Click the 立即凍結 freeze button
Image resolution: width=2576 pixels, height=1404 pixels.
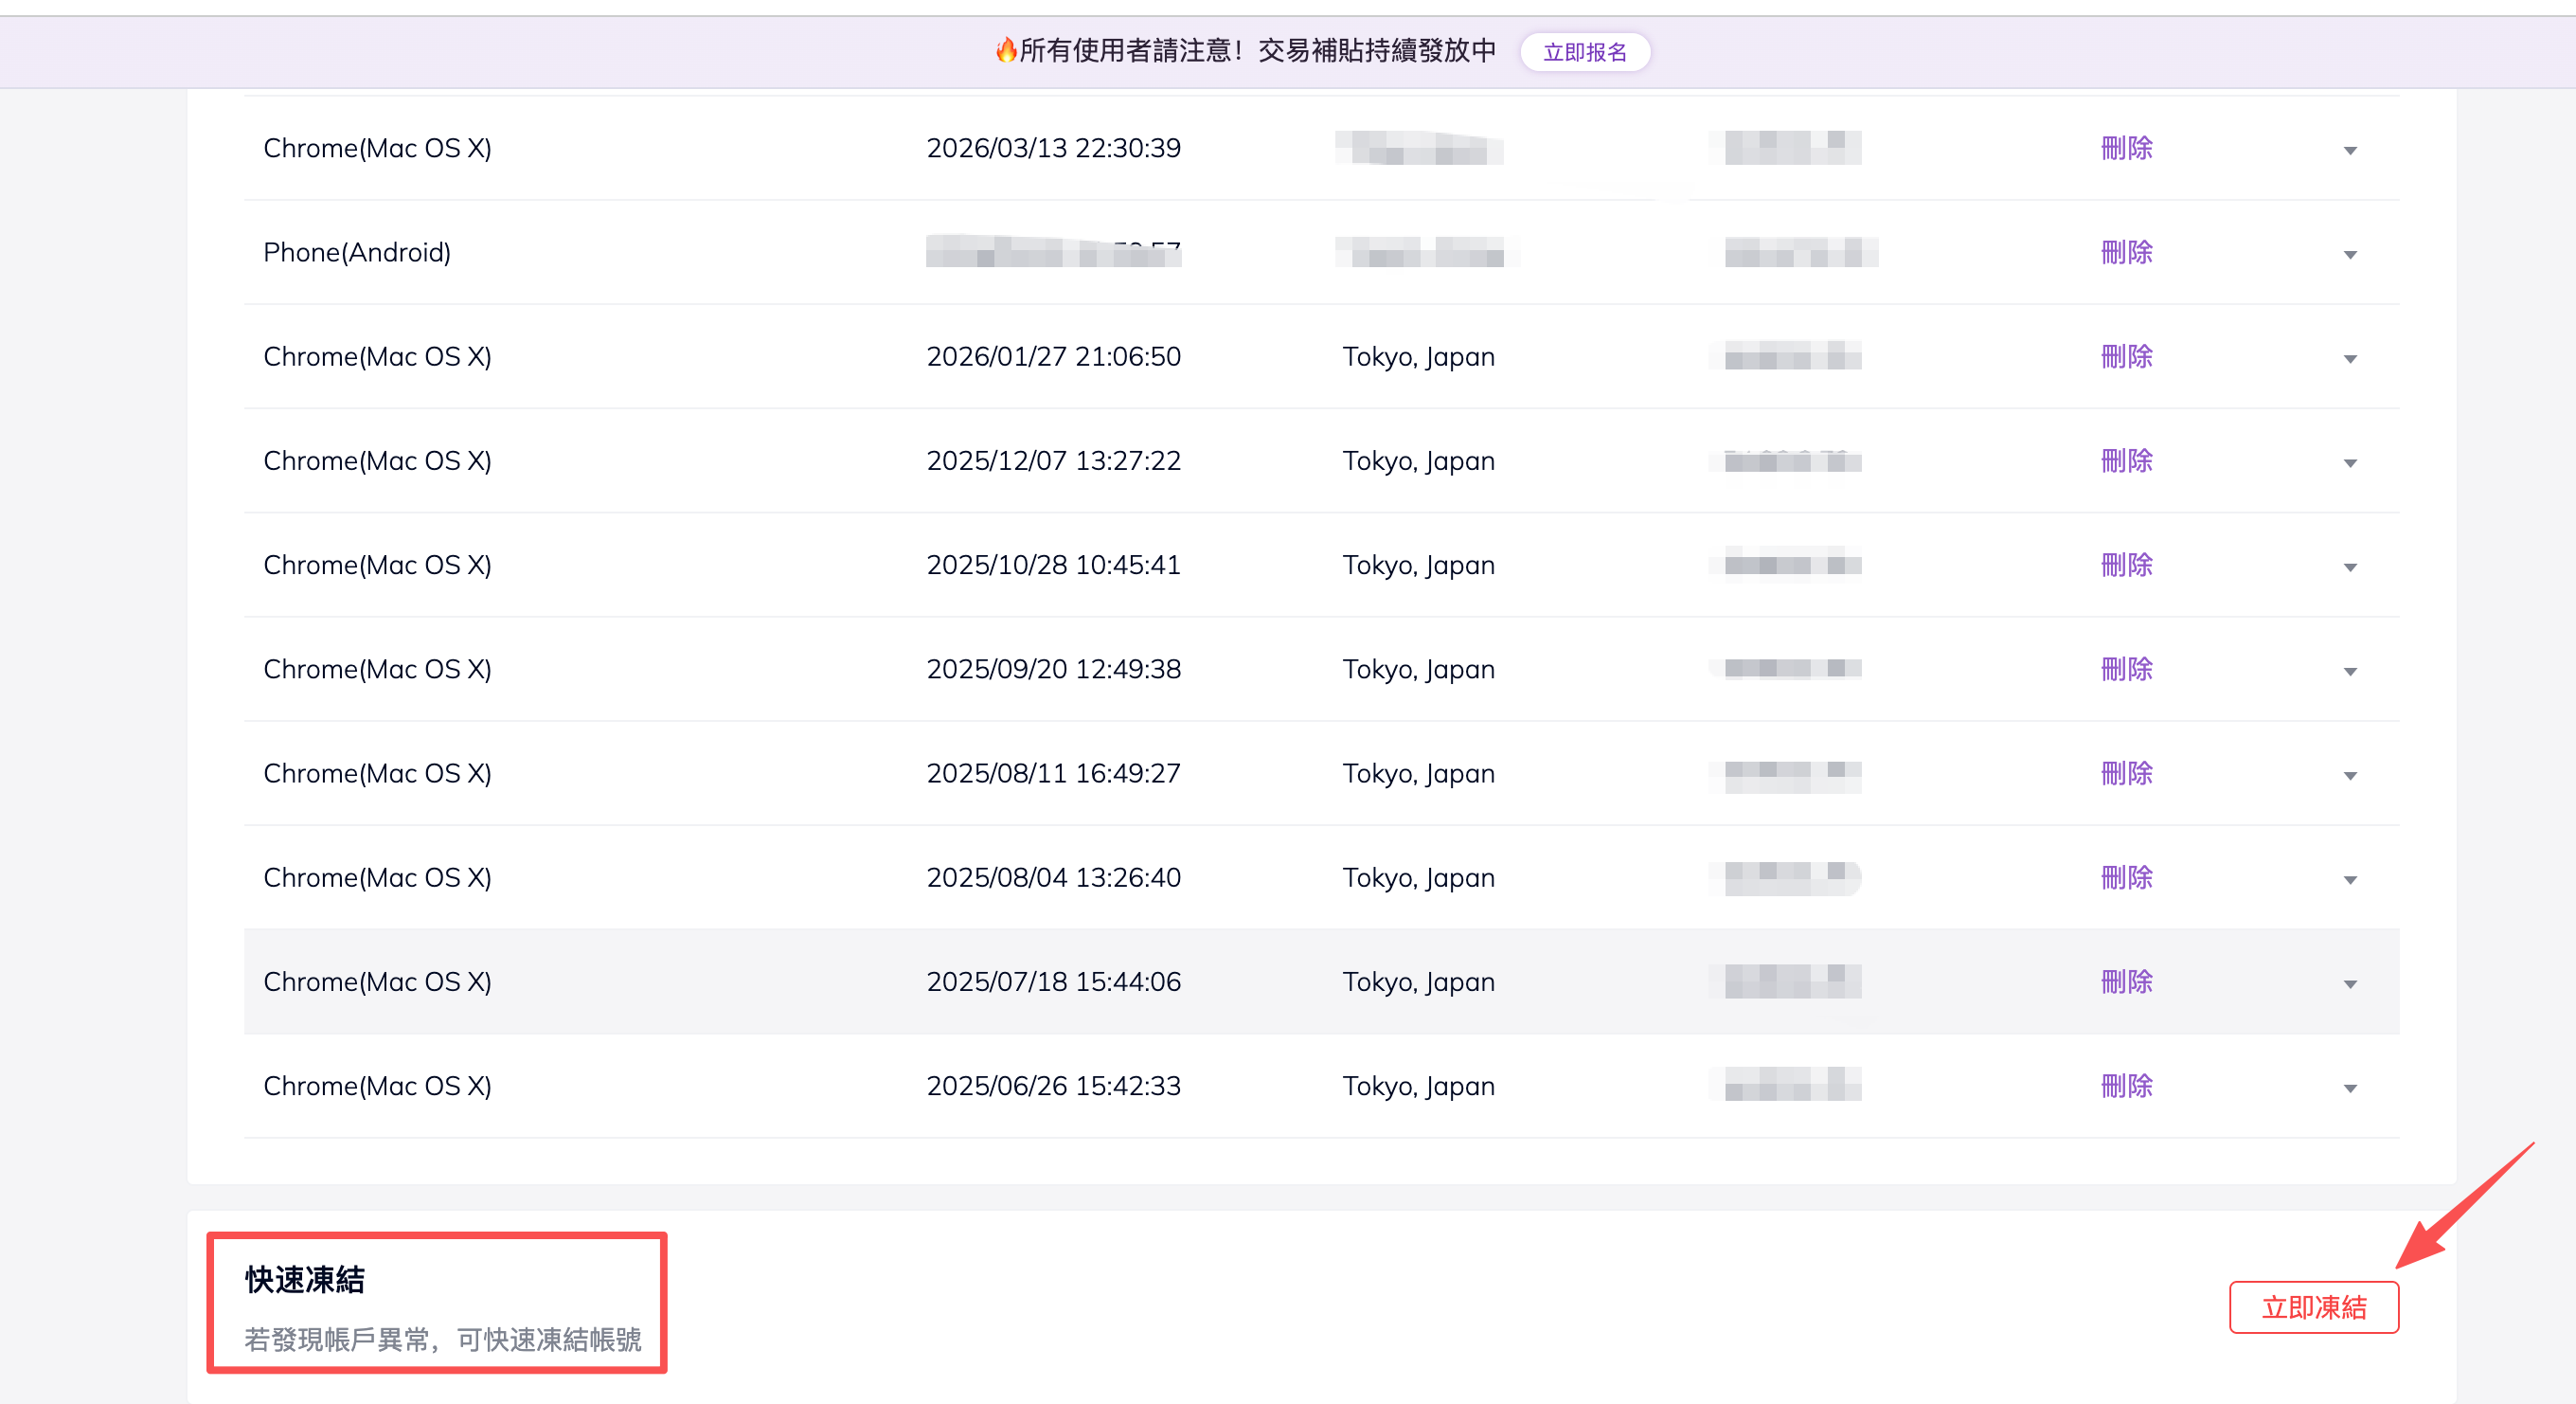2313,1307
